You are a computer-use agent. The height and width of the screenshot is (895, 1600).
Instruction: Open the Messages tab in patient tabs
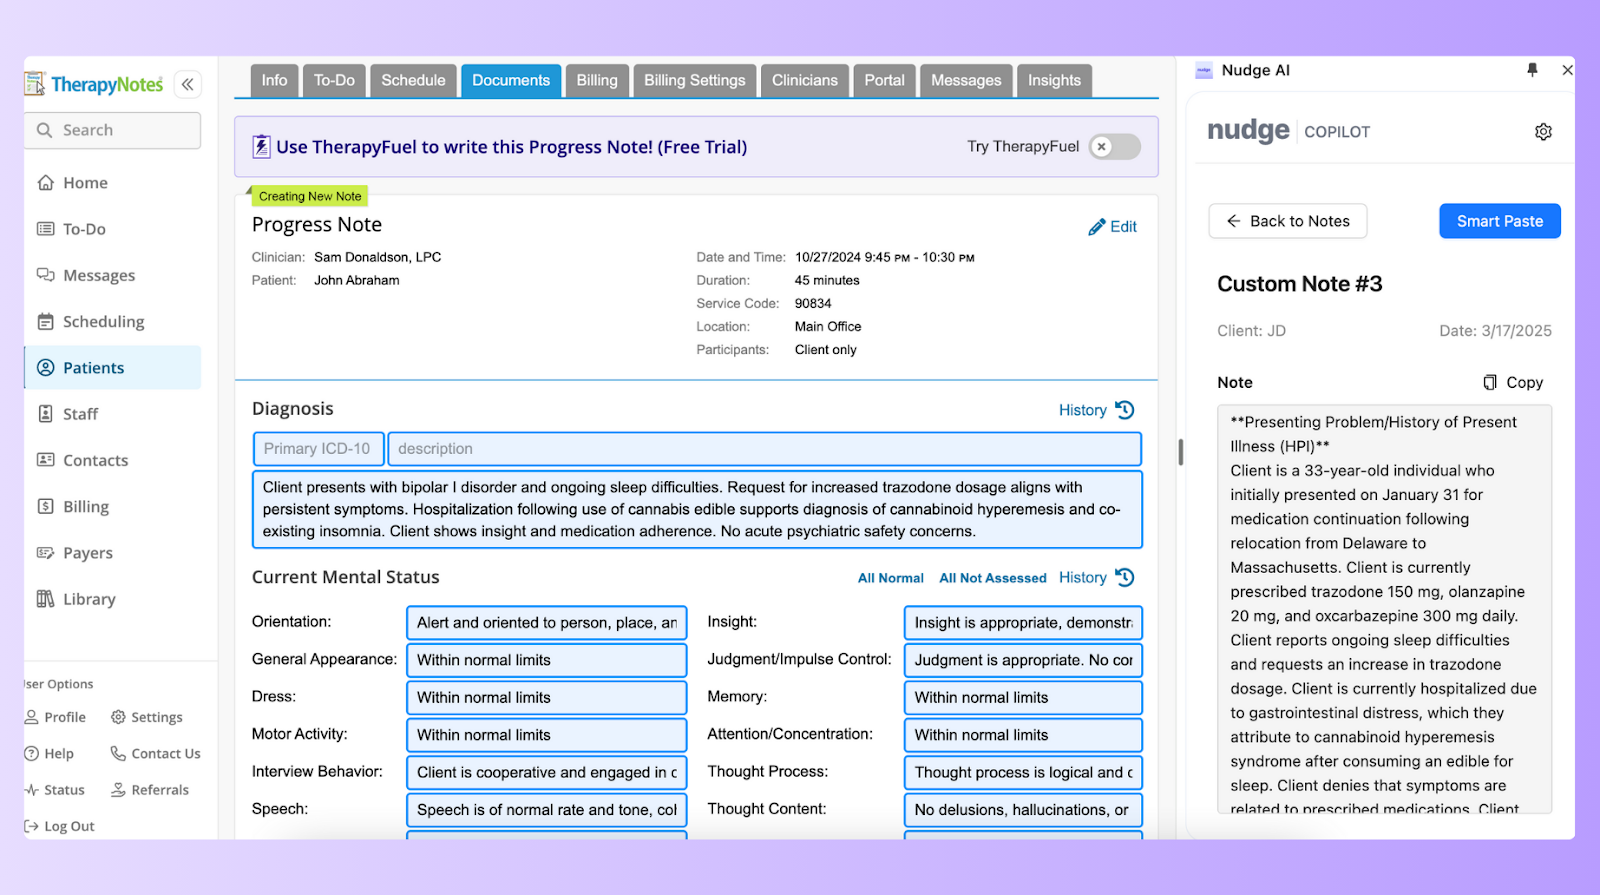(x=966, y=80)
